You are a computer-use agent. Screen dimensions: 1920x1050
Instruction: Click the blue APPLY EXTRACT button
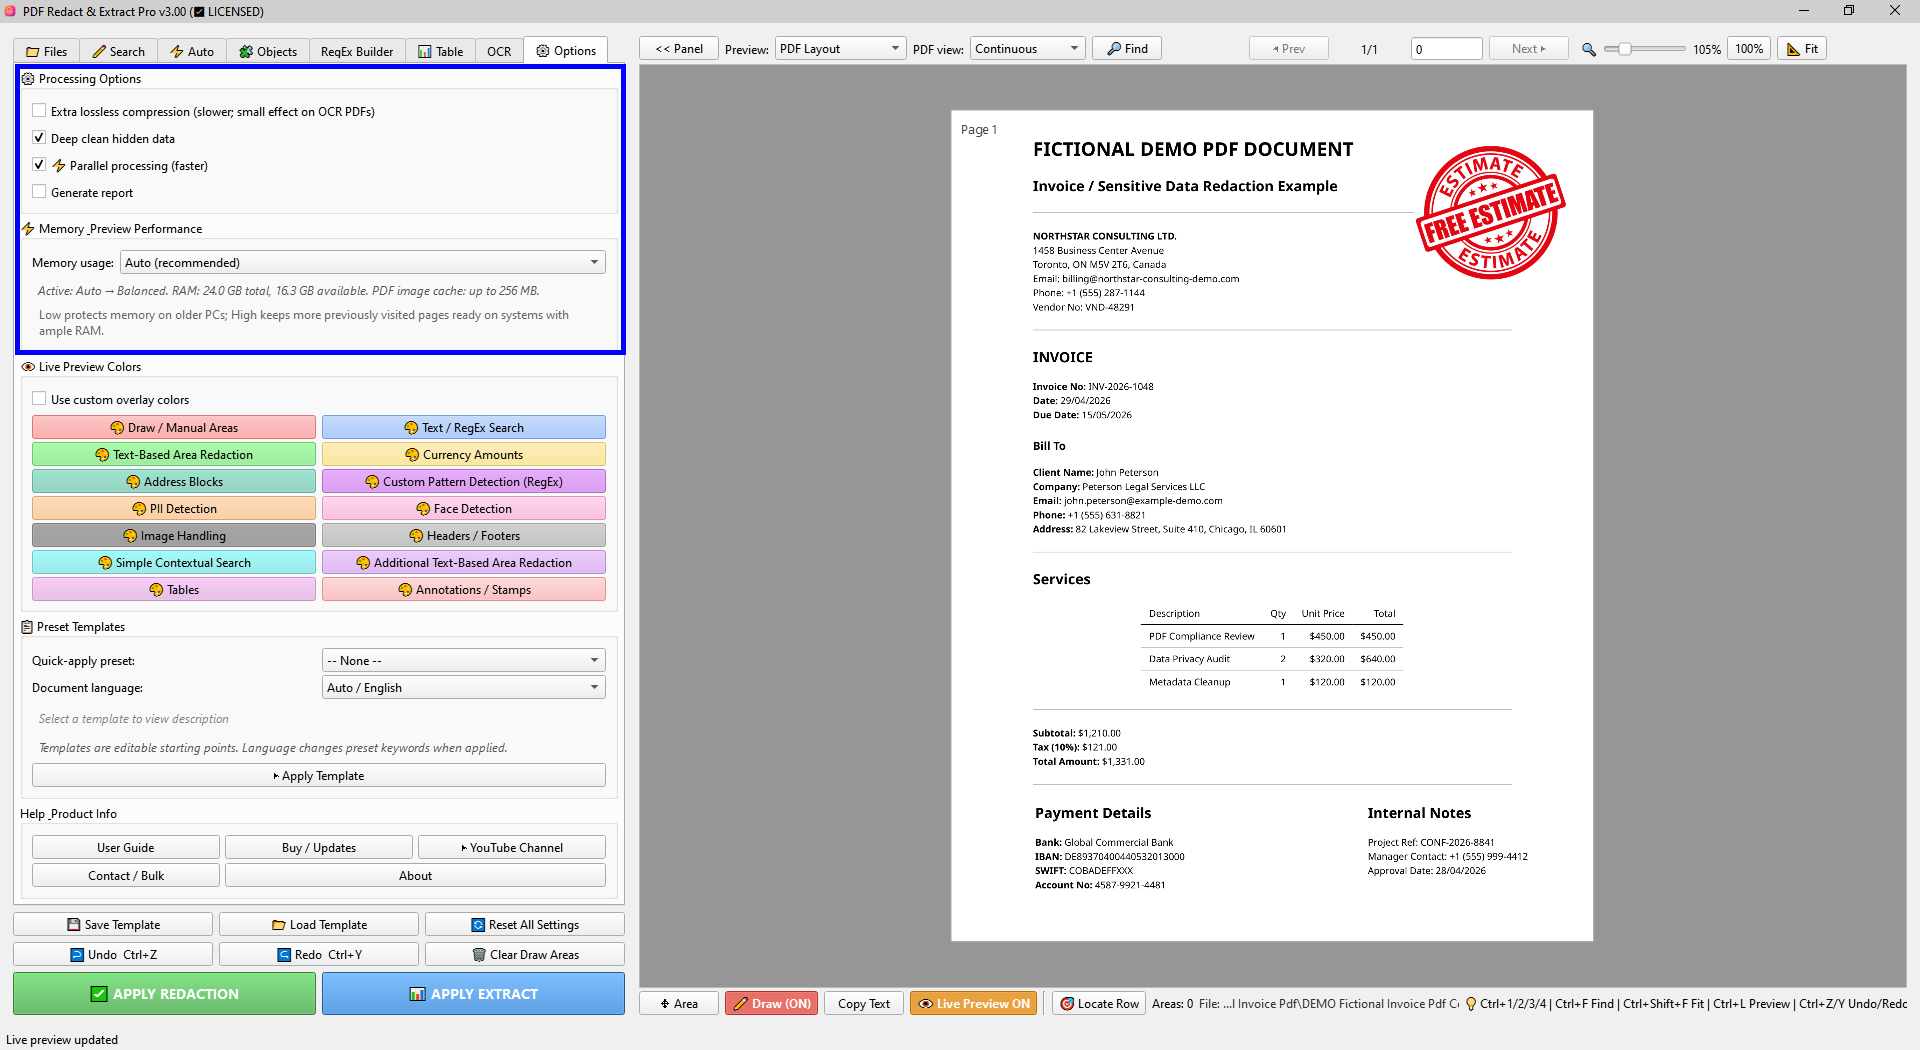(473, 993)
